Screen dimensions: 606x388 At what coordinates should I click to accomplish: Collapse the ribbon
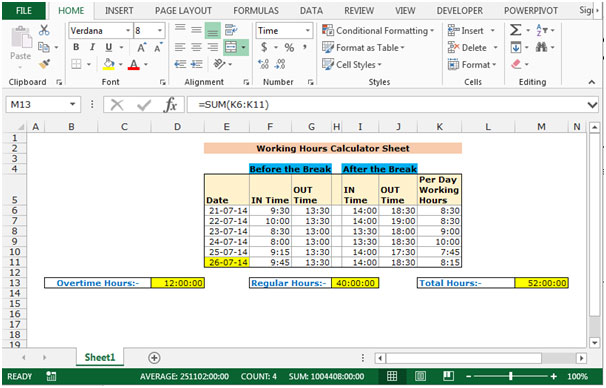click(x=592, y=82)
